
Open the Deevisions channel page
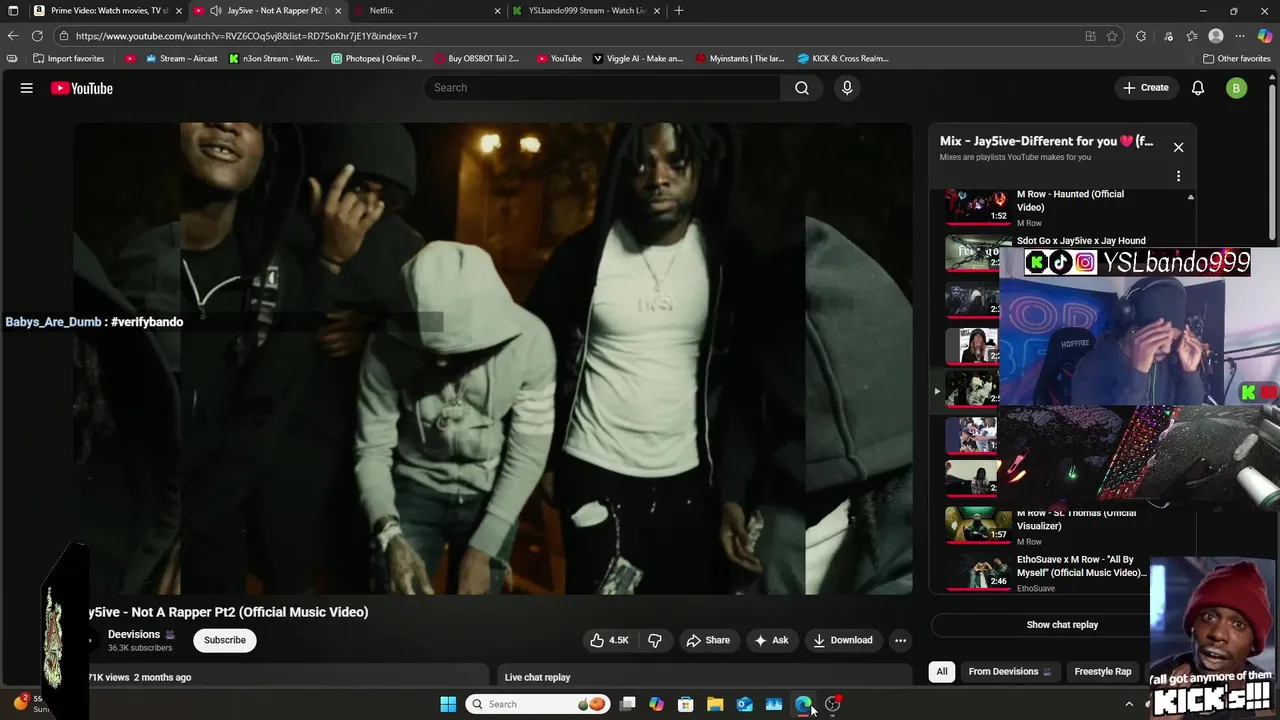pos(134,634)
